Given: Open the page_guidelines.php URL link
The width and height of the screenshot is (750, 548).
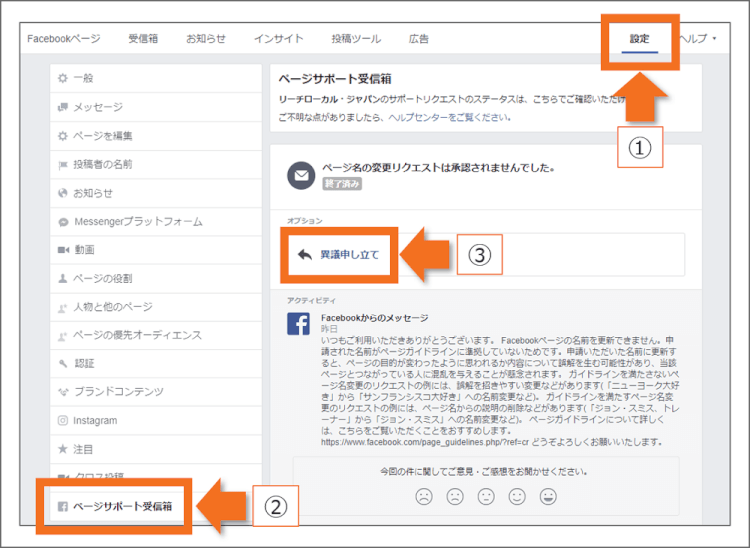Looking at the screenshot, I should click(425, 442).
